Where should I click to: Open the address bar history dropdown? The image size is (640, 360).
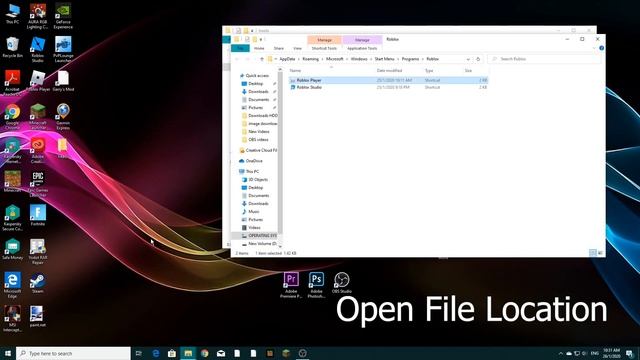(468, 59)
